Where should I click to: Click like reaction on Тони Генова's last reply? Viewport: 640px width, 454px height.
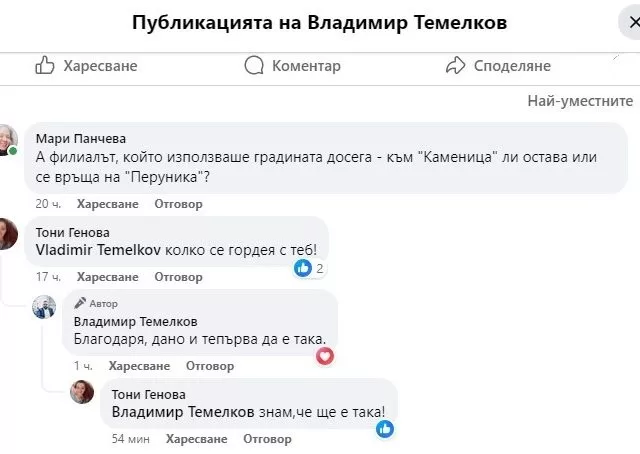pyautogui.click(x=385, y=429)
